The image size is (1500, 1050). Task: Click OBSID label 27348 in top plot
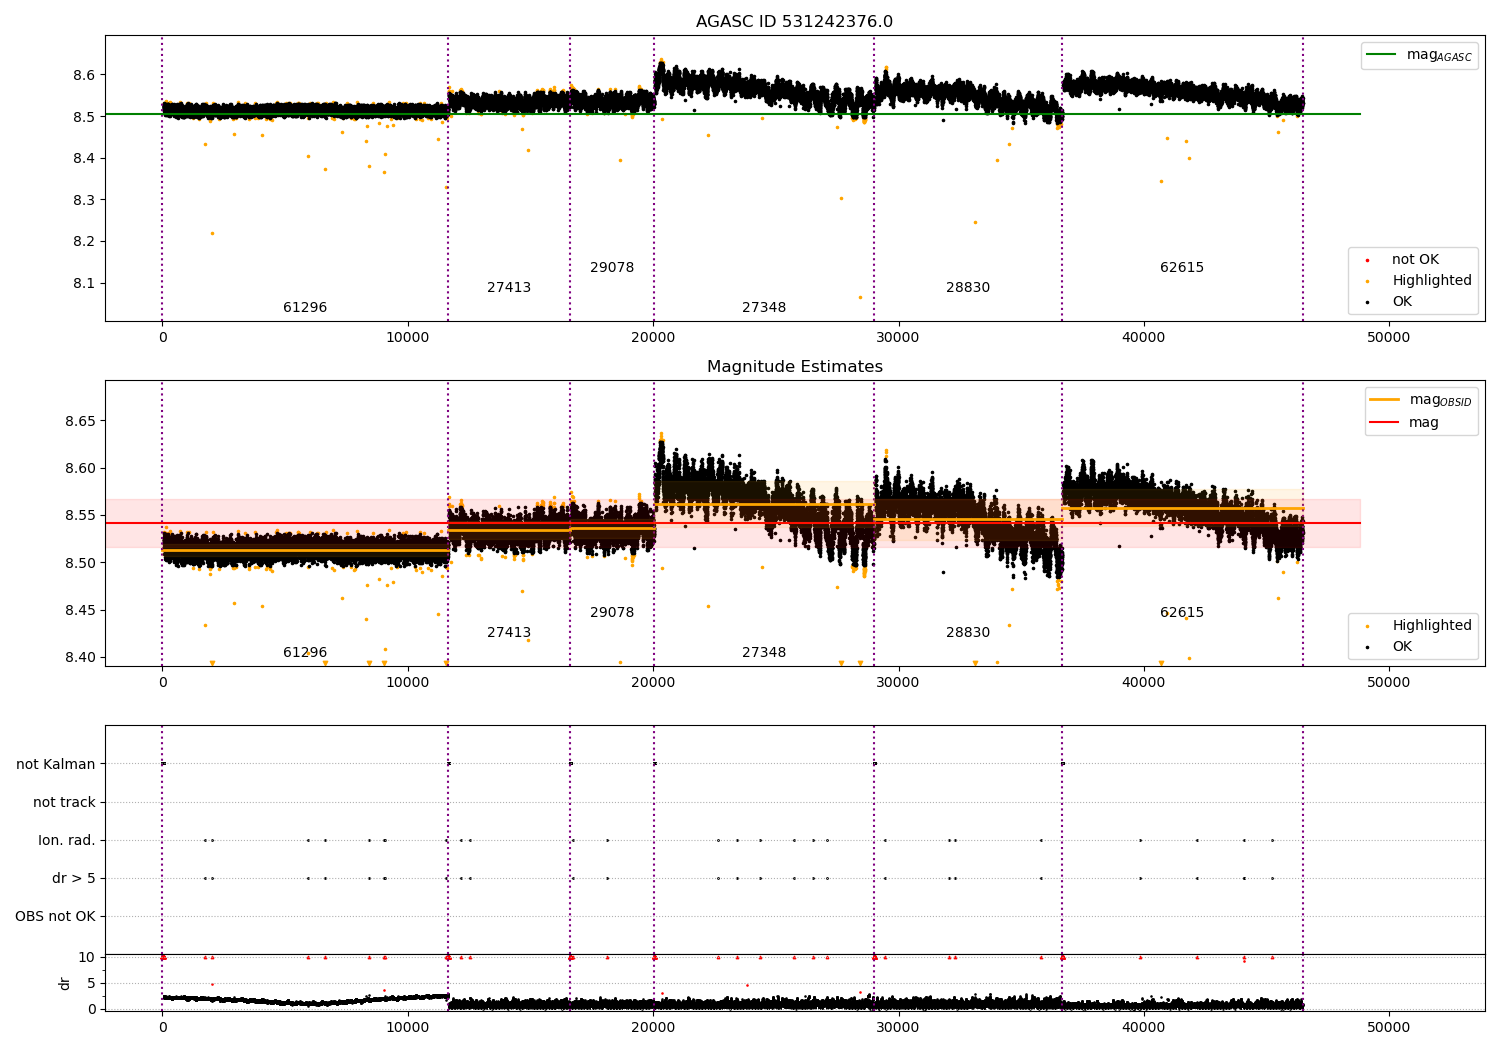pyautogui.click(x=764, y=308)
